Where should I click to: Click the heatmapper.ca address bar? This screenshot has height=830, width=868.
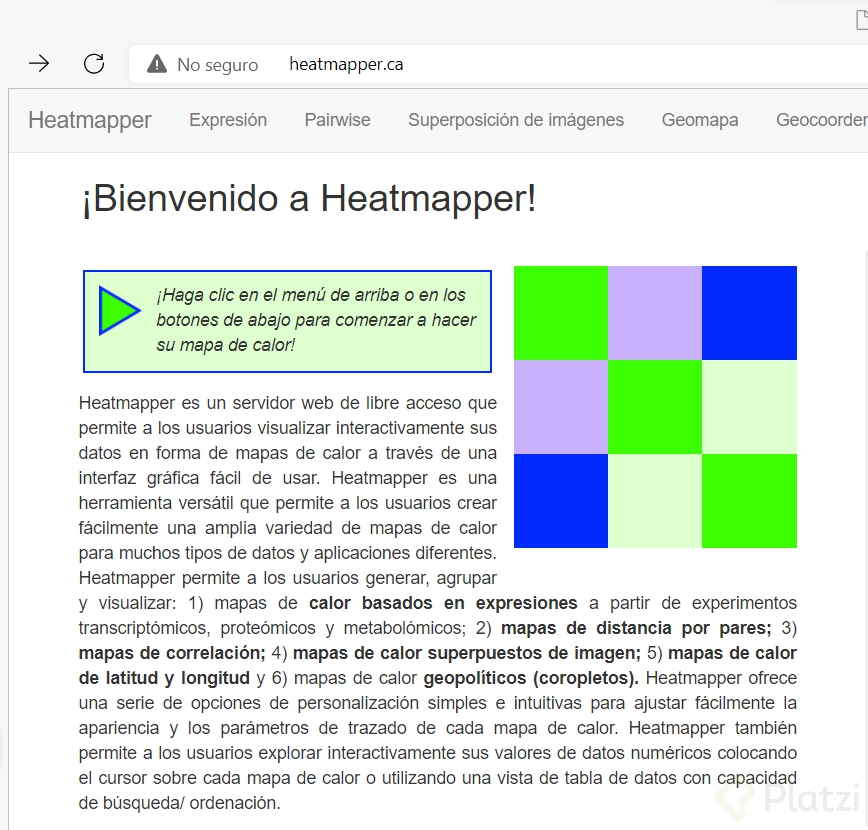click(498, 64)
